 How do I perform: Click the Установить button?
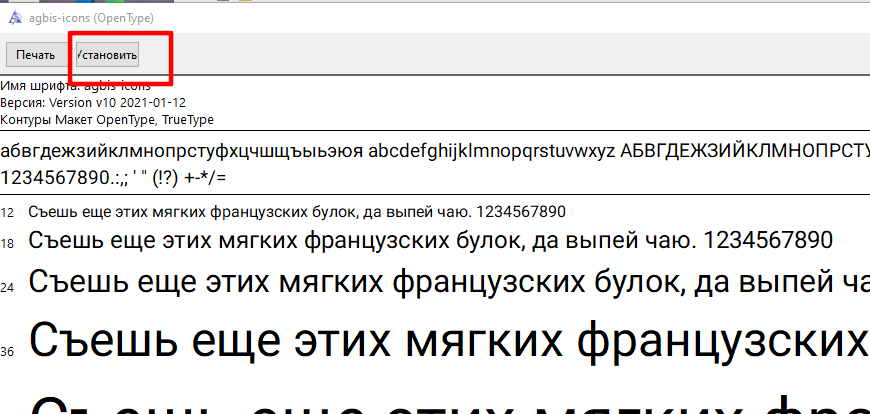107,55
